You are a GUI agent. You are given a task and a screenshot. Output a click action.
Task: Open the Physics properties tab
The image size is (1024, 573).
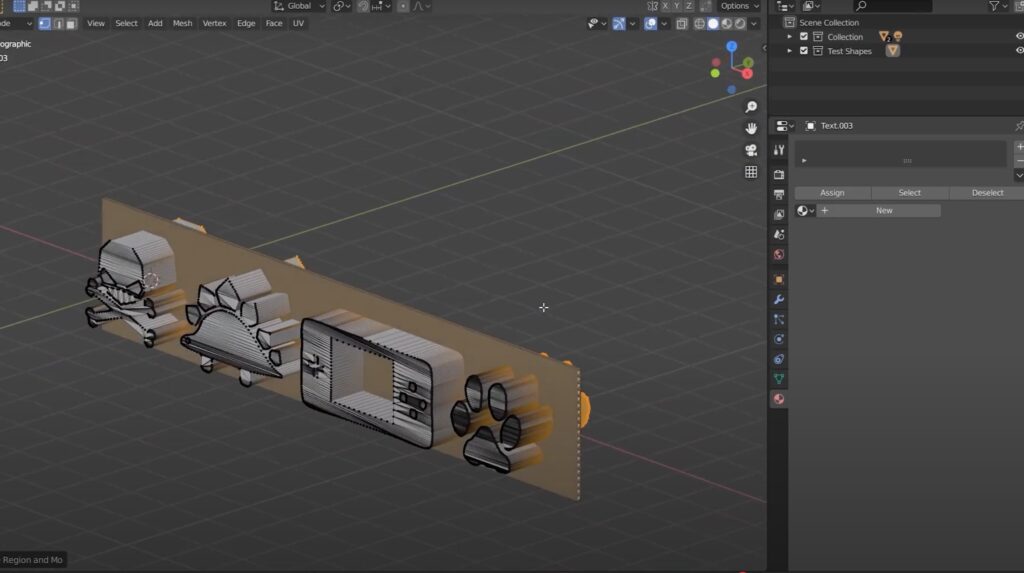point(778,339)
